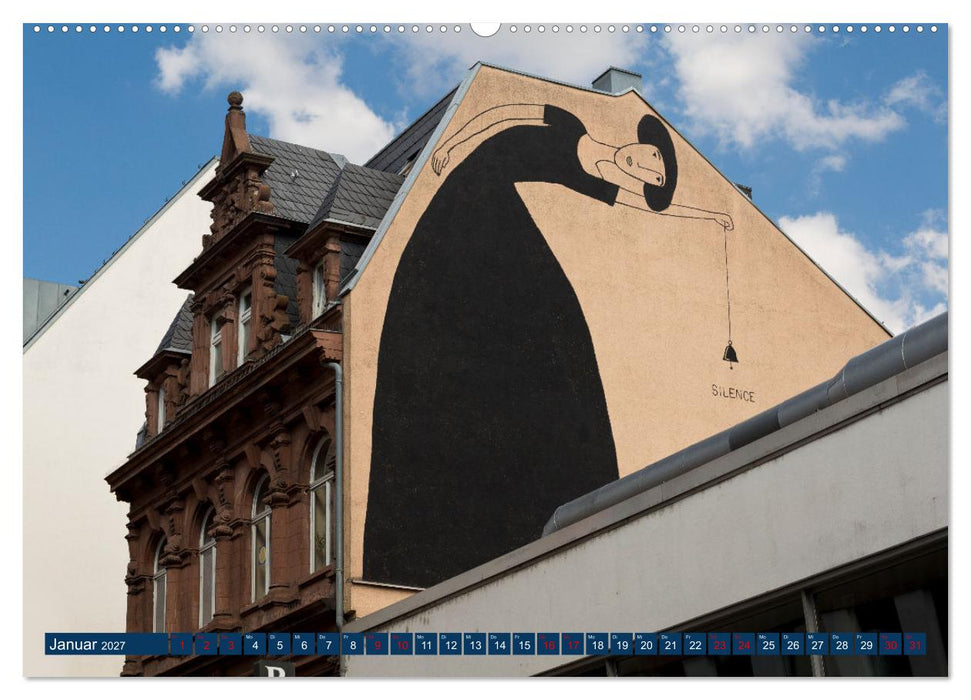Select date cell 20 in calendar strip

[x=647, y=644]
